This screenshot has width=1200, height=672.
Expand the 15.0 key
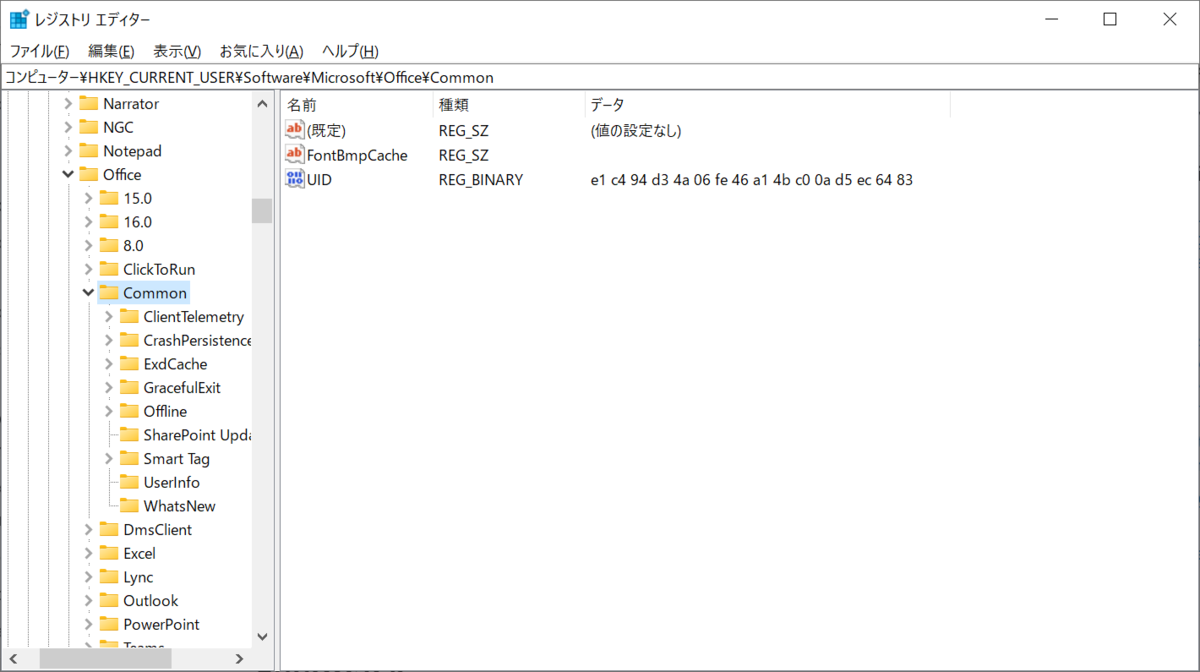pos(88,198)
